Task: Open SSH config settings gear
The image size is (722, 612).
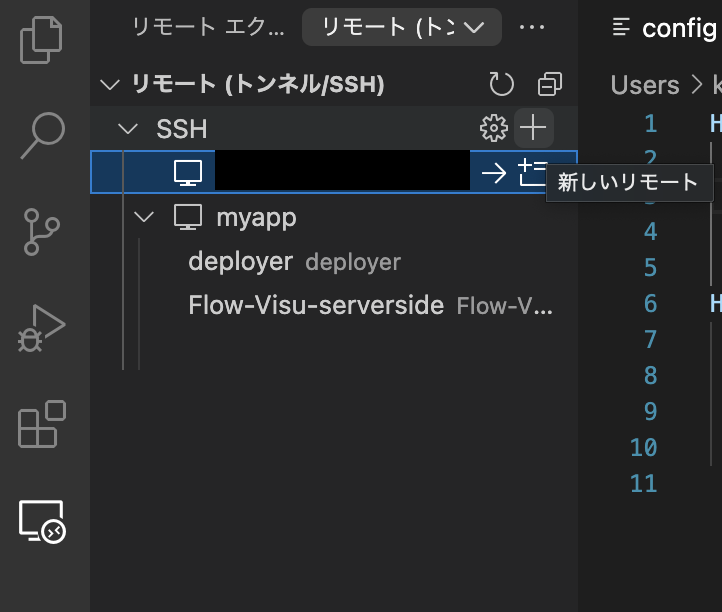Action: pyautogui.click(x=493, y=128)
